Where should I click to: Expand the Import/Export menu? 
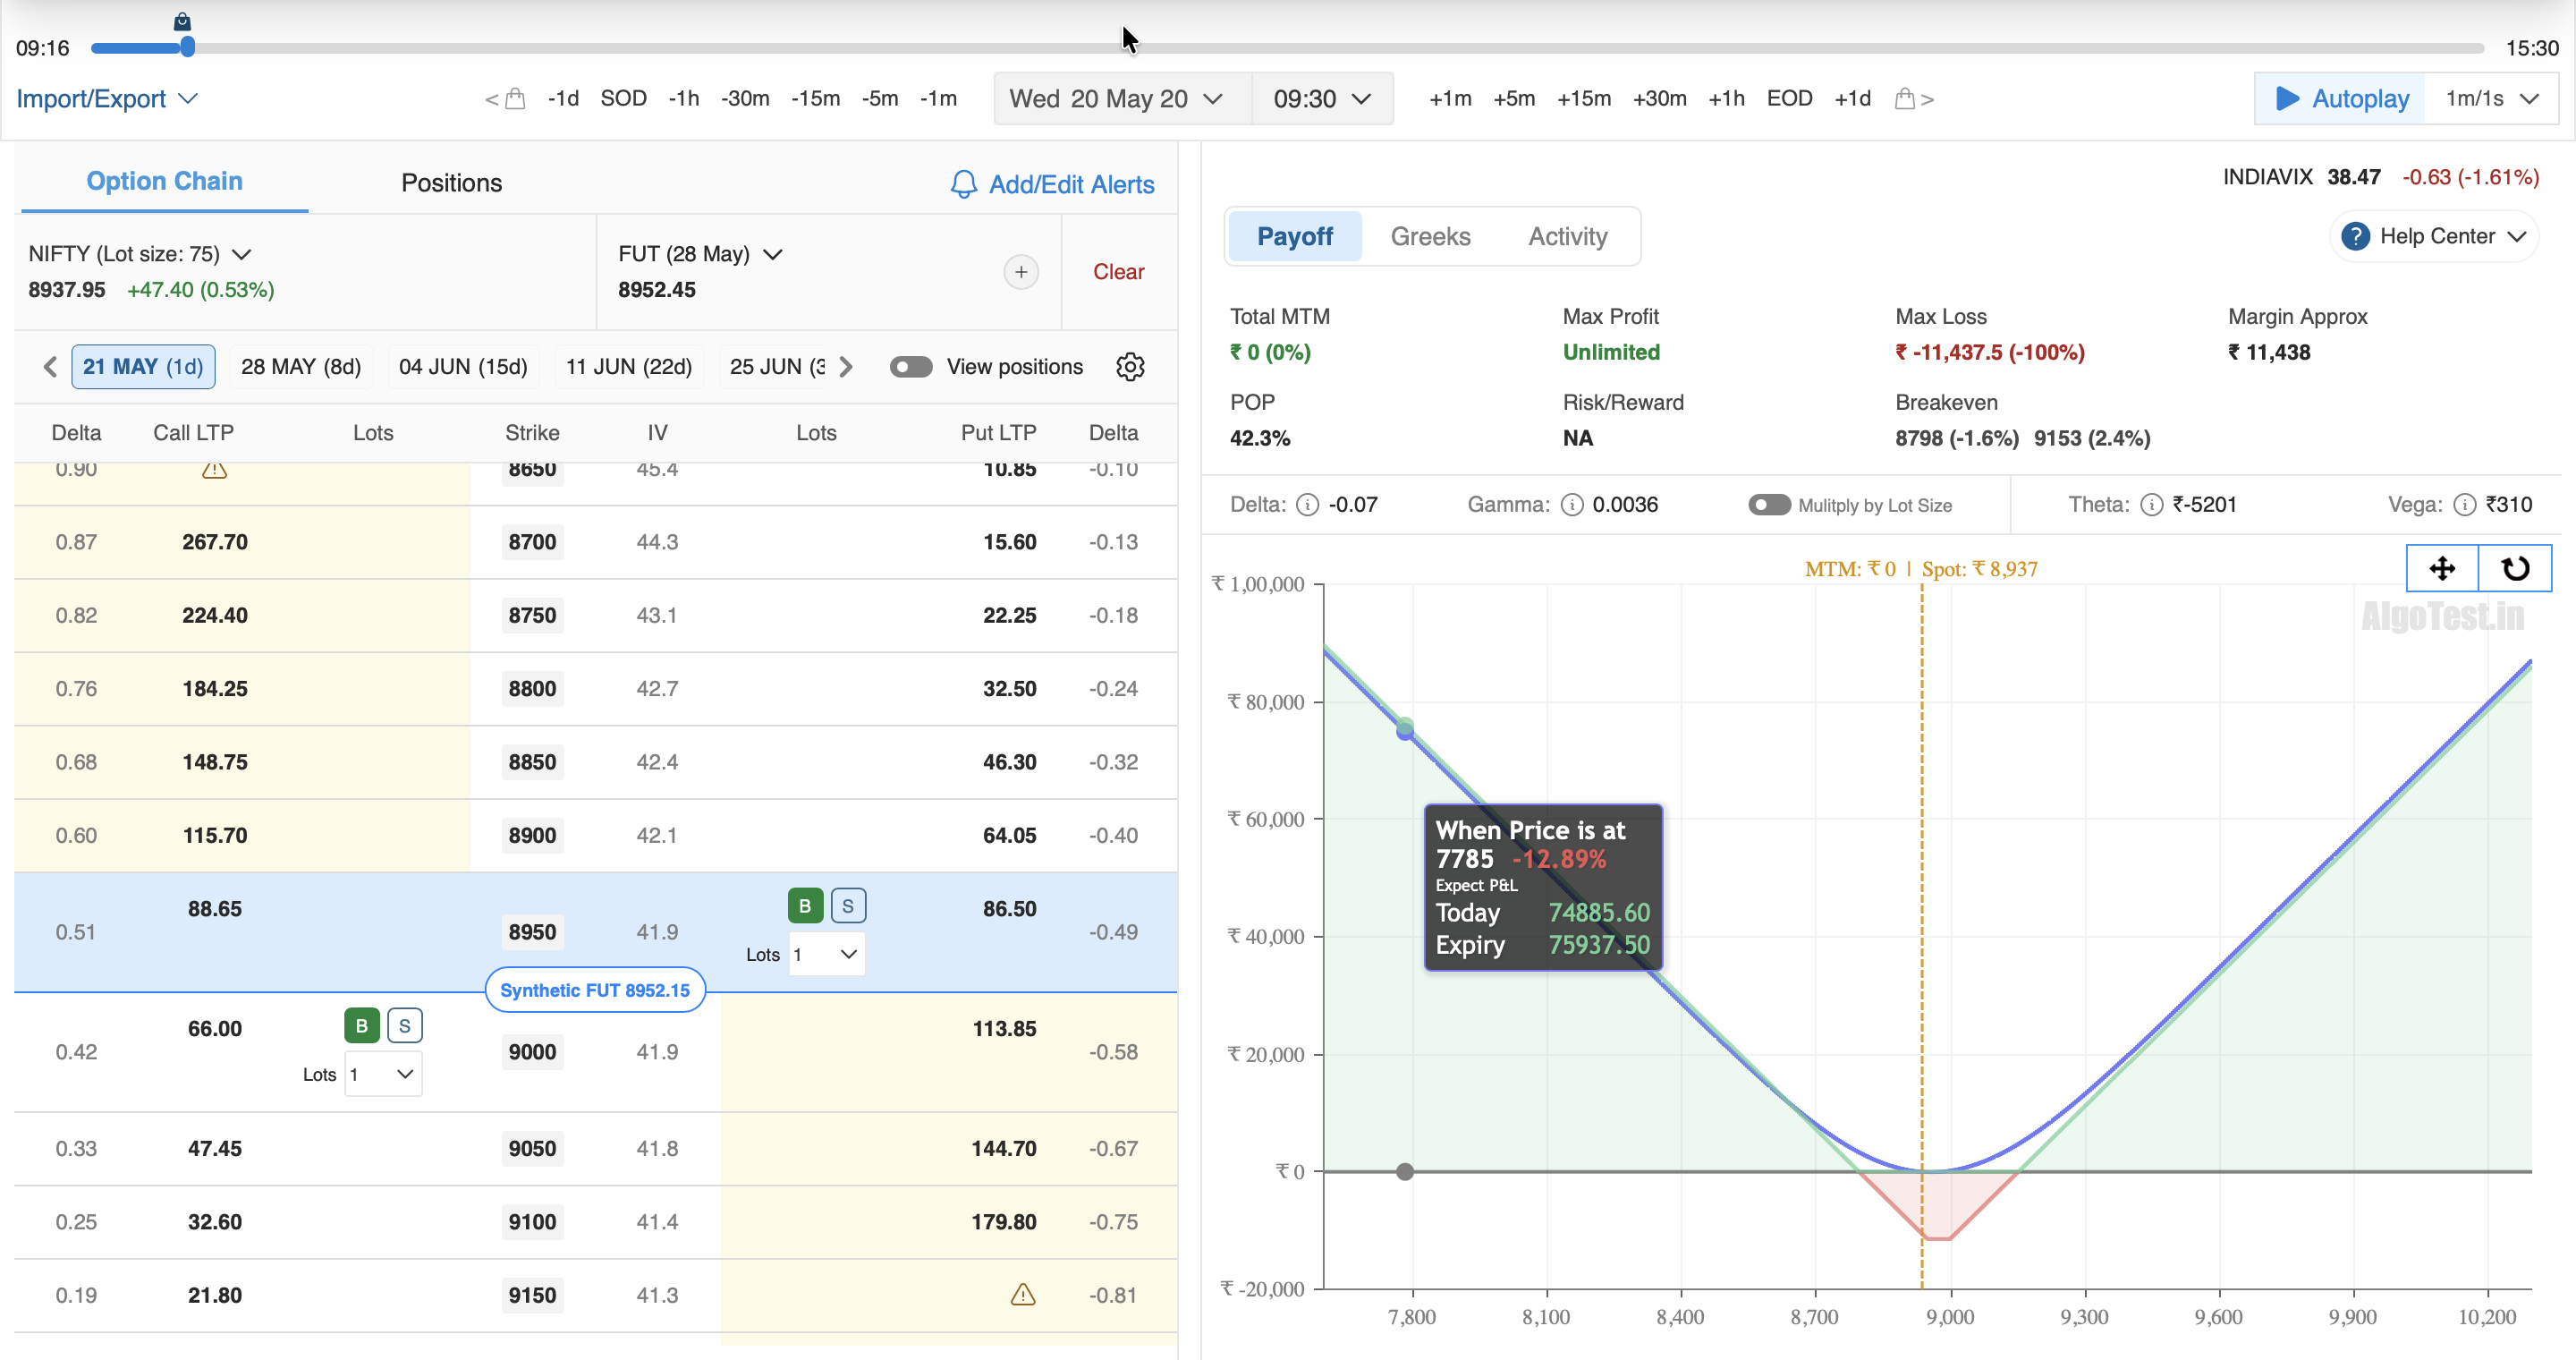106,99
